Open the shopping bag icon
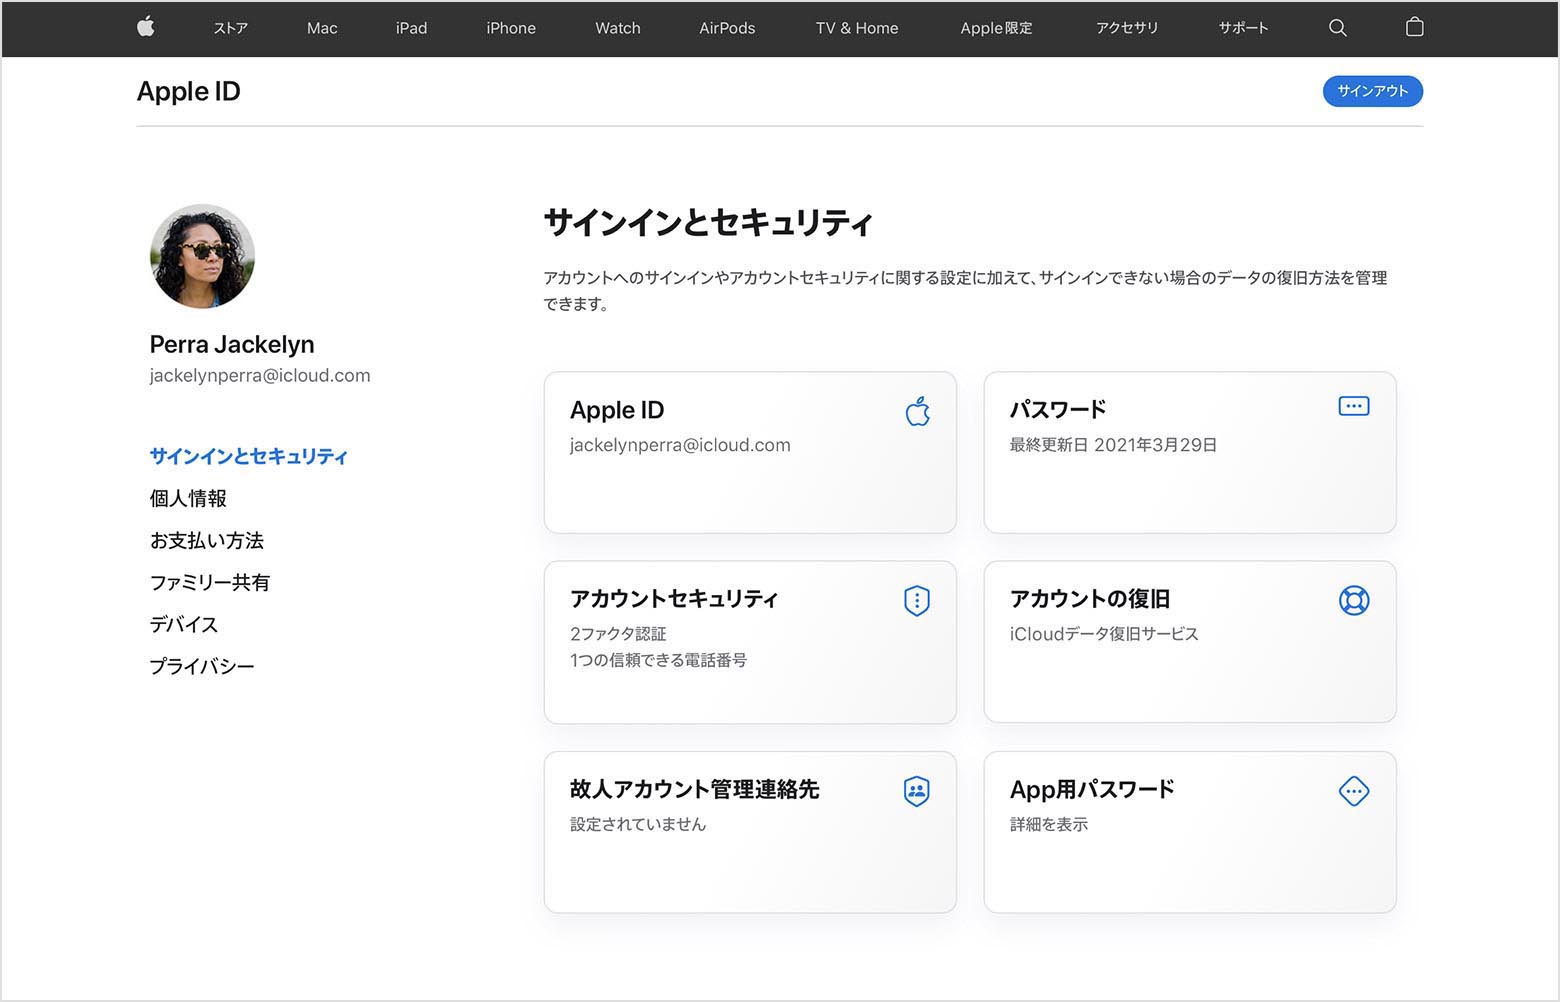 [1414, 27]
